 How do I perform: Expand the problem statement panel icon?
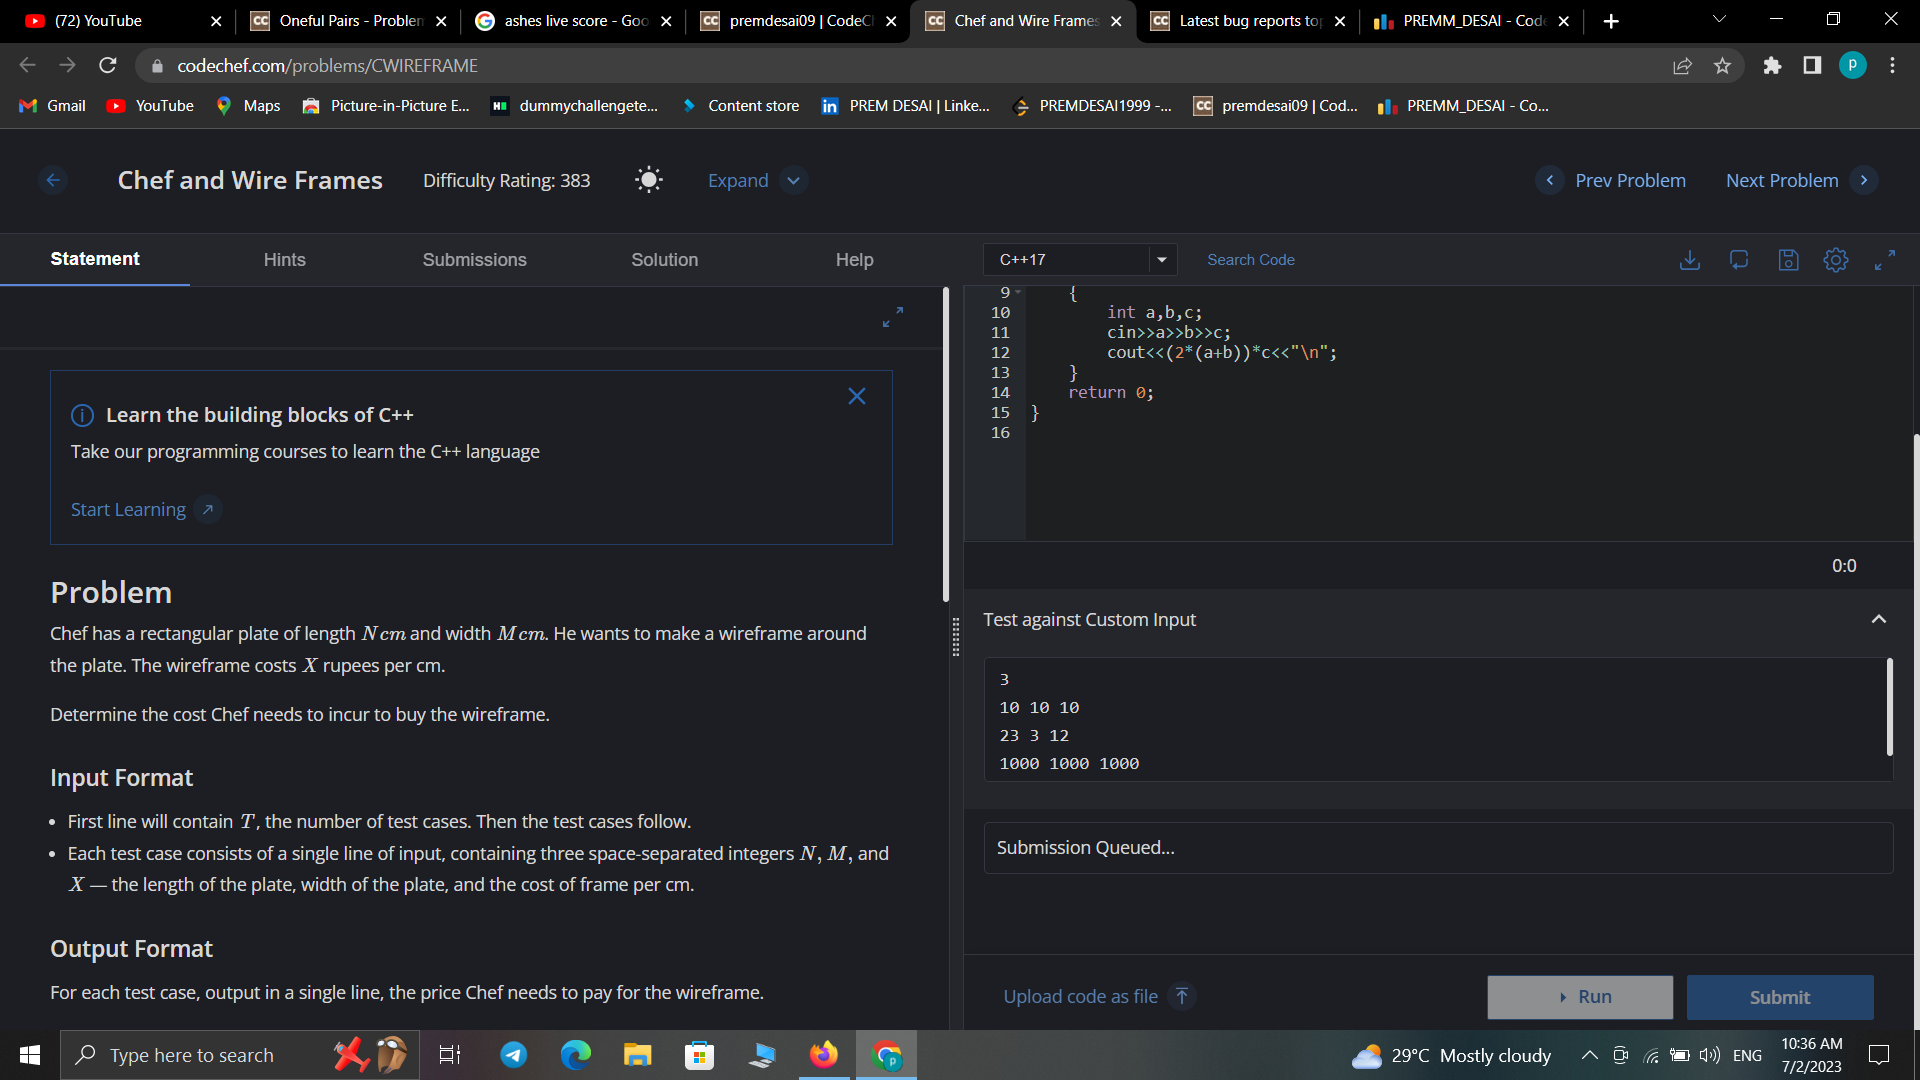(893, 317)
